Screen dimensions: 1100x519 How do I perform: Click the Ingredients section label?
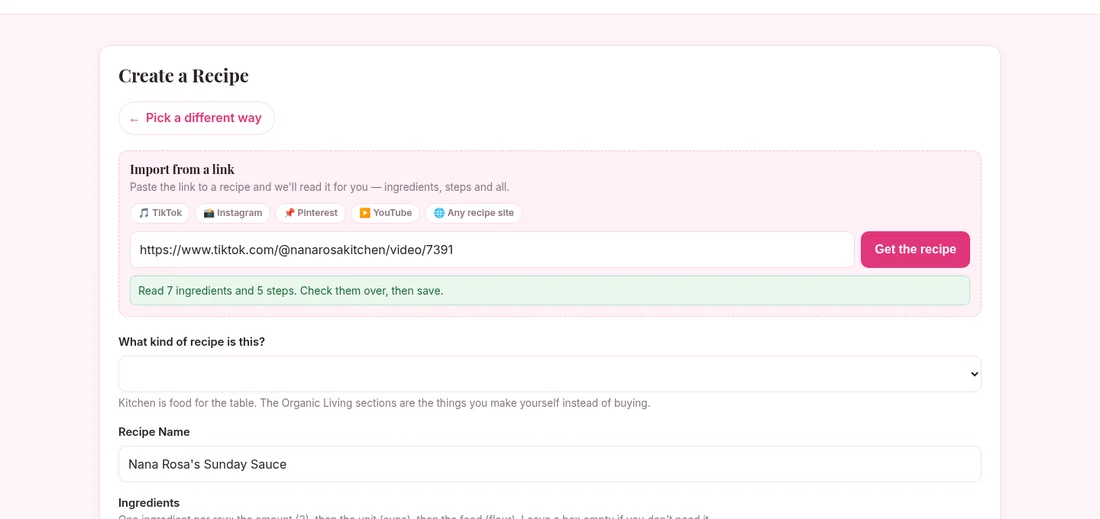point(149,503)
